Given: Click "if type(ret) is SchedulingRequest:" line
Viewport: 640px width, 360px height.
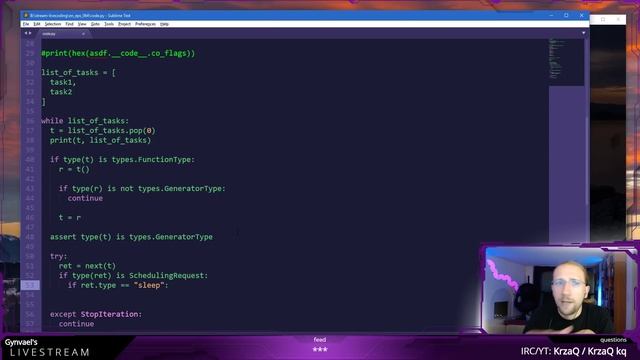Looking at the screenshot, I should pyautogui.click(x=133, y=276).
